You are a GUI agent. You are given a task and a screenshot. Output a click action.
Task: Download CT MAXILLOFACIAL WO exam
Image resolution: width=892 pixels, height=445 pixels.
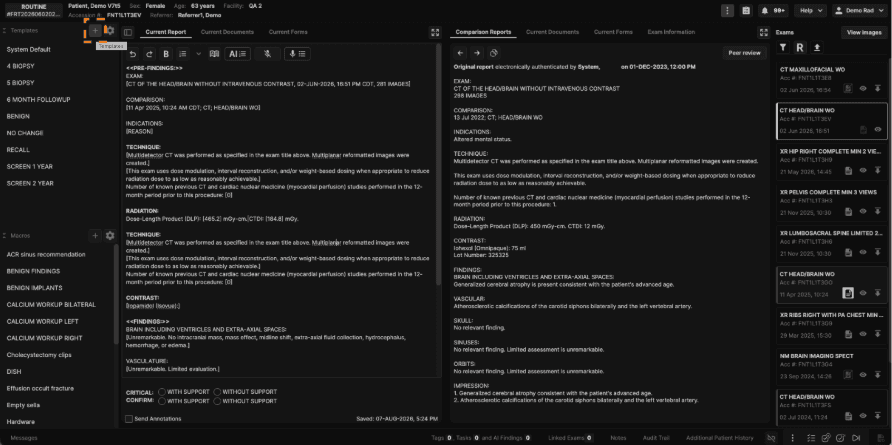(x=878, y=88)
